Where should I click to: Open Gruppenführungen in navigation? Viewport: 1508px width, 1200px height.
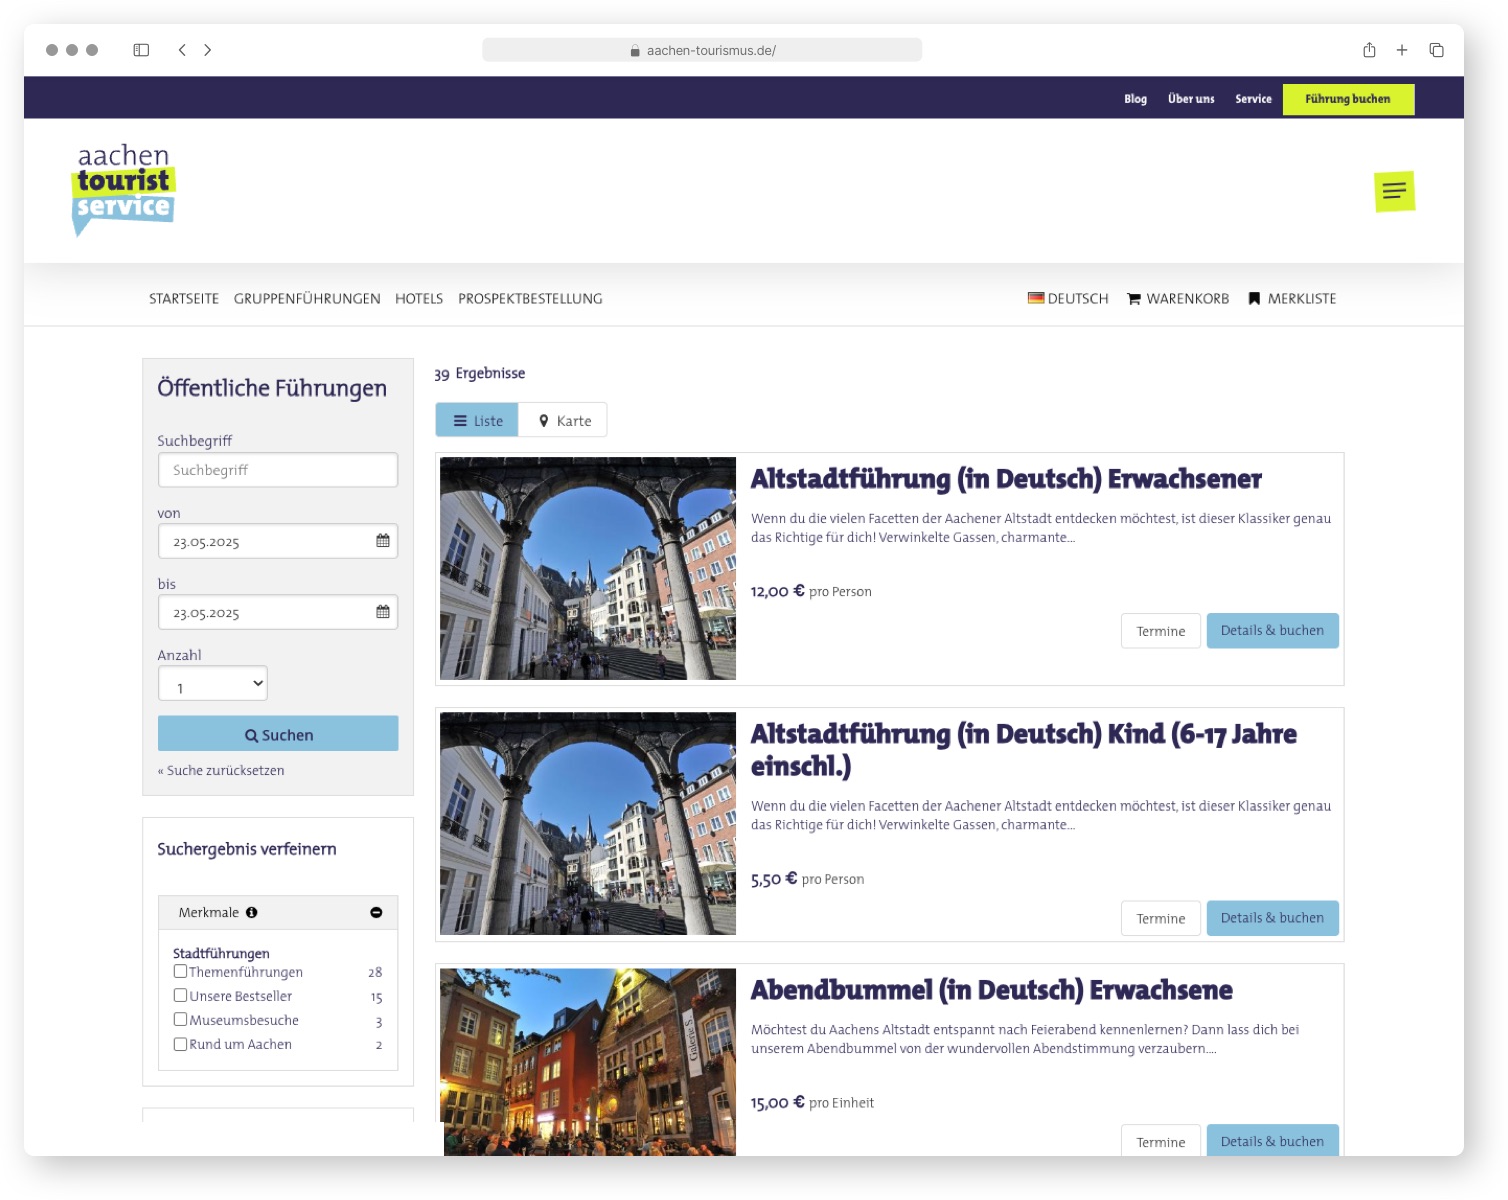(x=307, y=298)
